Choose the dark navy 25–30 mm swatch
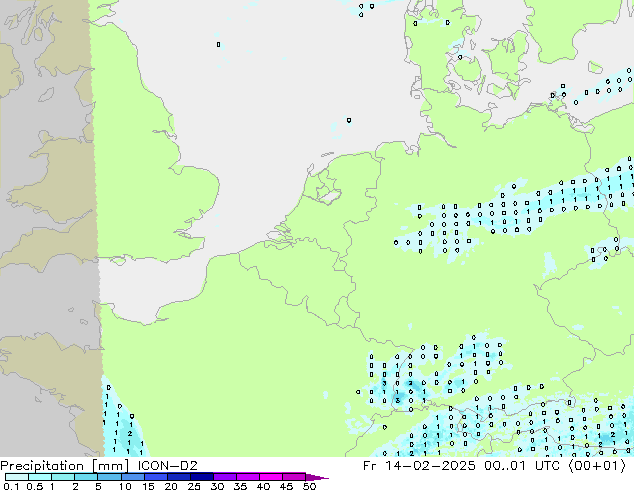The width and height of the screenshot is (634, 490). [203, 477]
